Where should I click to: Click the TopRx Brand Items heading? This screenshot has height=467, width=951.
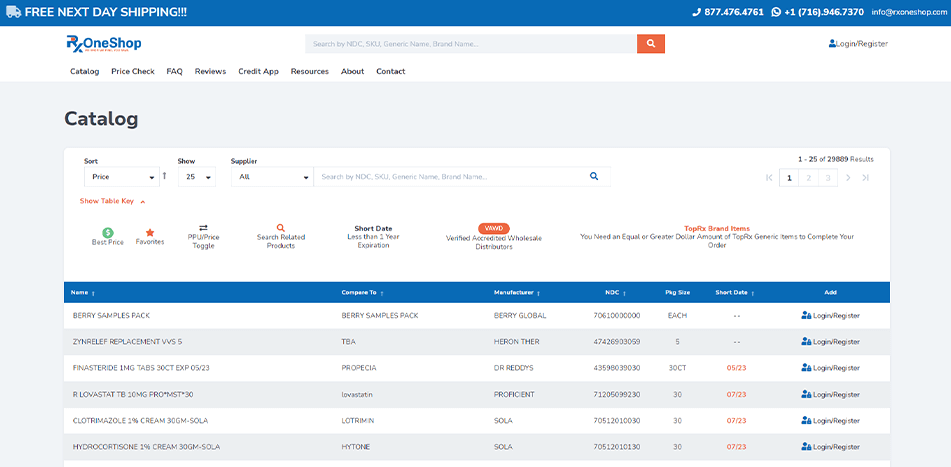pos(717,229)
